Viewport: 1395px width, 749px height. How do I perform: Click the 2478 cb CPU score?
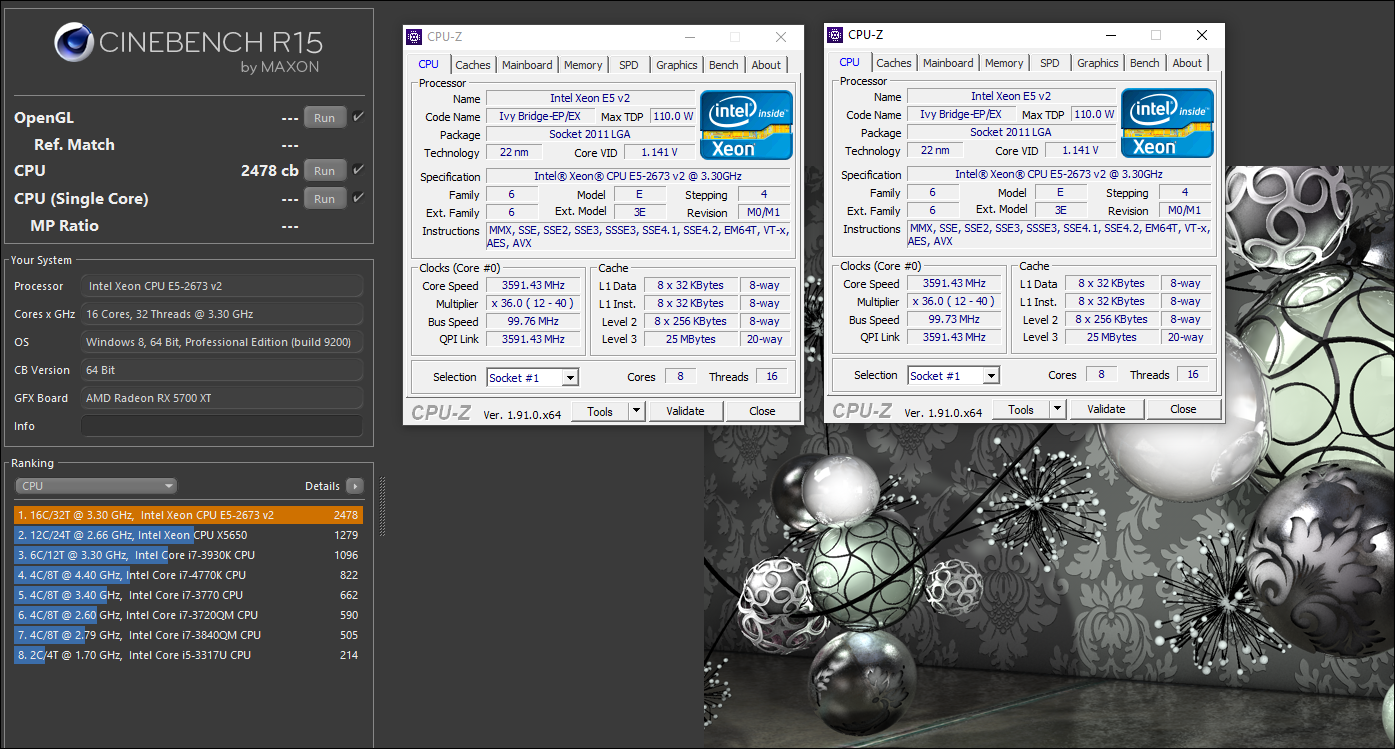point(269,171)
